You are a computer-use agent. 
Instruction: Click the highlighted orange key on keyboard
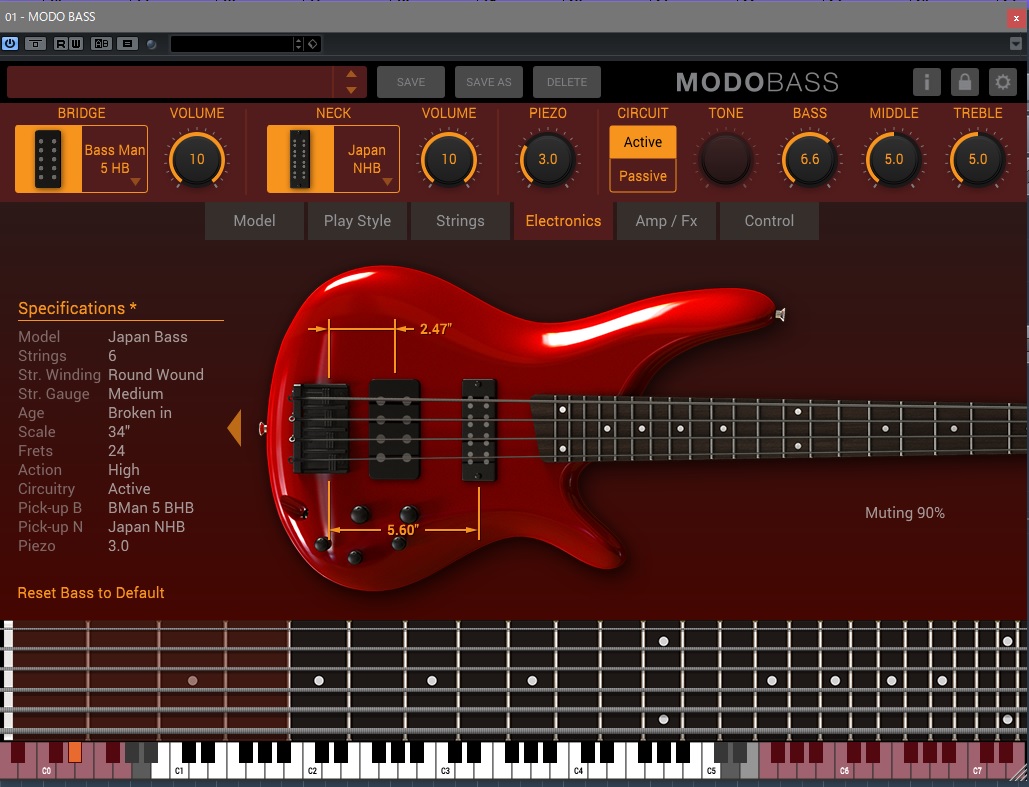75,752
